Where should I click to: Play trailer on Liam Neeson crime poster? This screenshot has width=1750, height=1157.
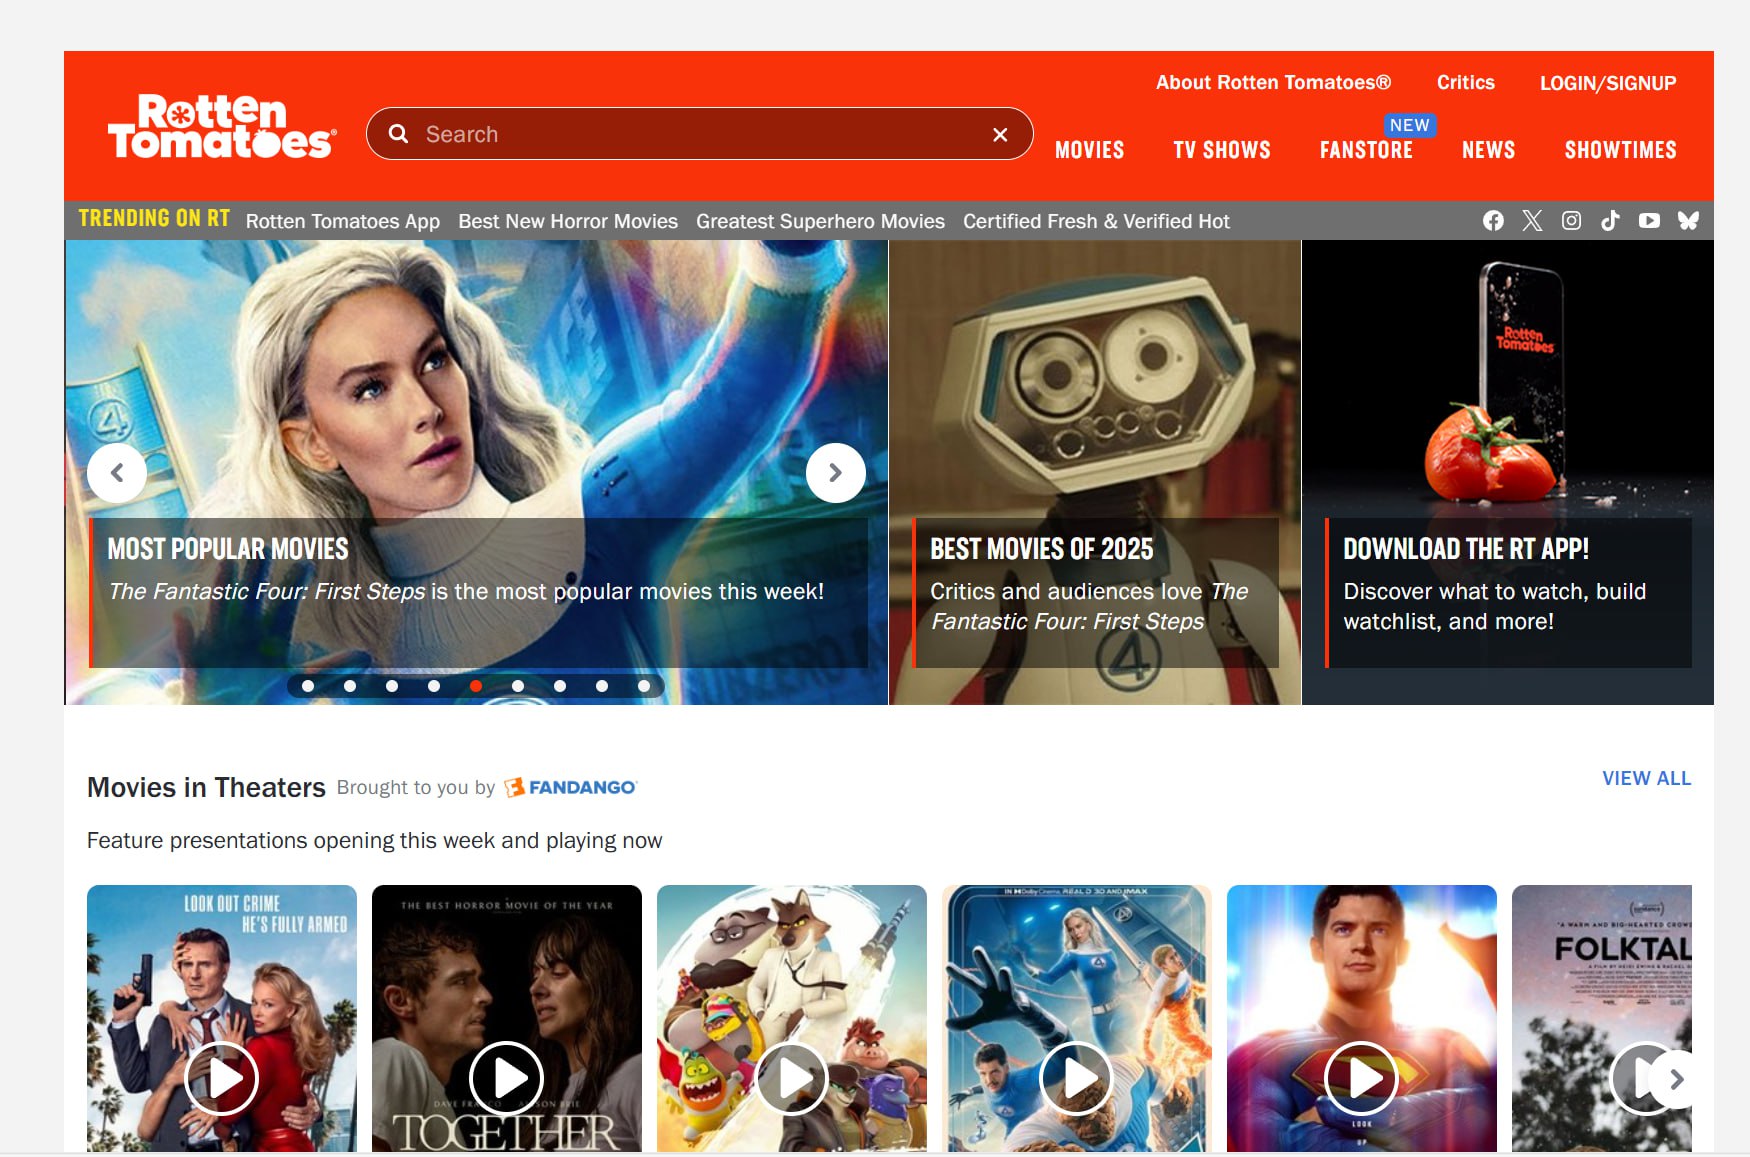pyautogui.click(x=222, y=1079)
